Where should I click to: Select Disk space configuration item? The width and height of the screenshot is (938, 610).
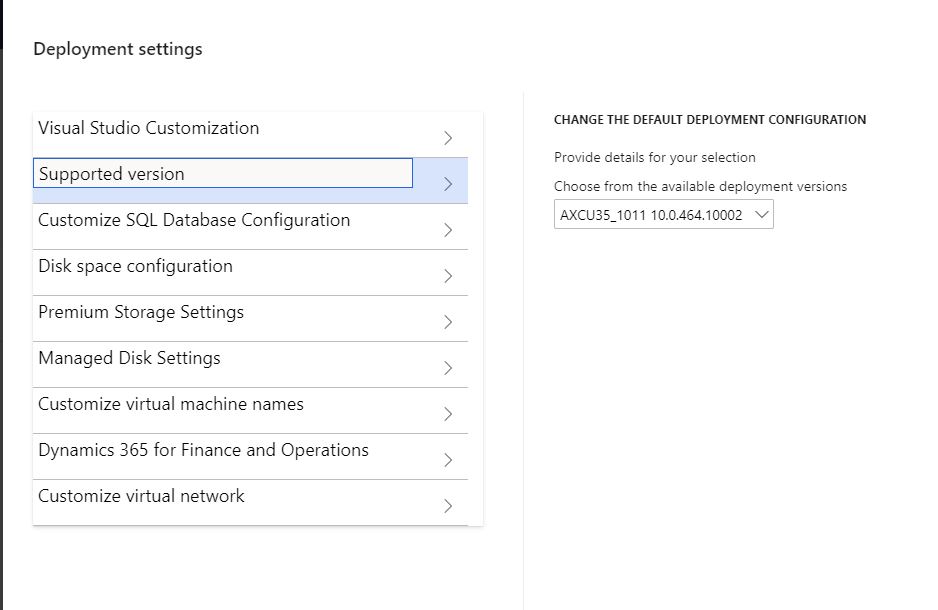point(135,267)
